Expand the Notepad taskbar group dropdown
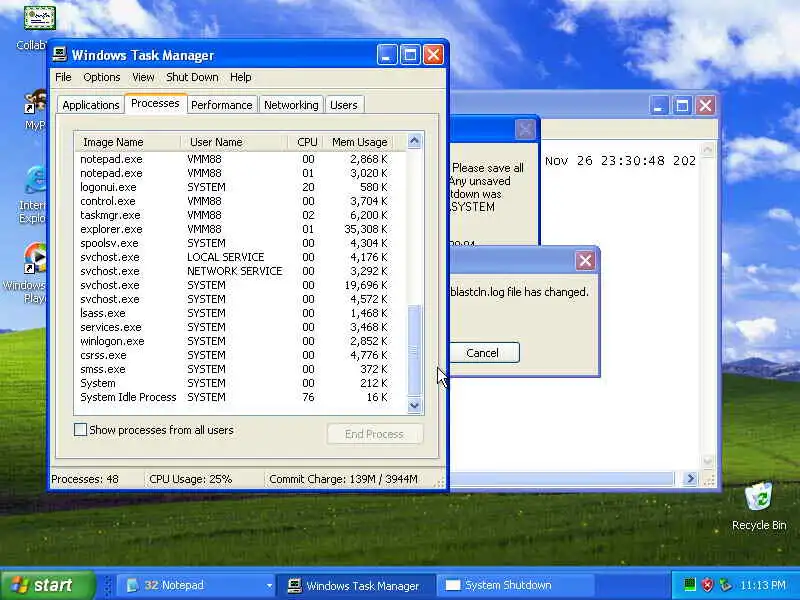Image resolution: width=800 pixels, height=600 pixels. click(269, 585)
